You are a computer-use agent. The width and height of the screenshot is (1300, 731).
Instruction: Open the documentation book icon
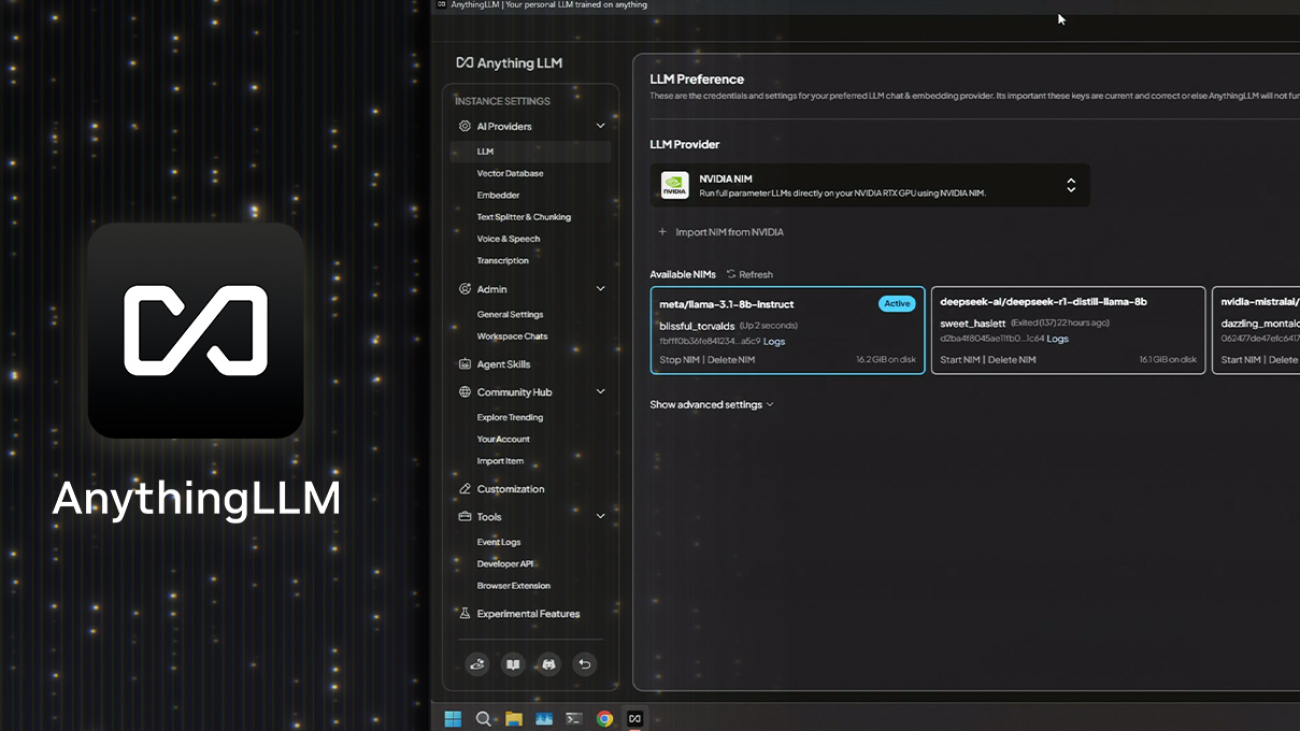coord(513,664)
